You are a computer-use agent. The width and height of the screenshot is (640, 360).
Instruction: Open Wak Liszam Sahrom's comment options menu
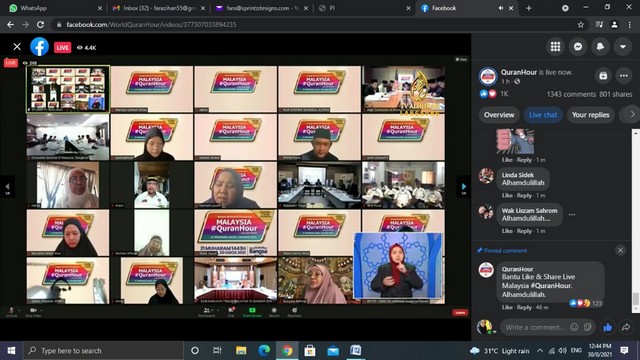click(x=572, y=215)
